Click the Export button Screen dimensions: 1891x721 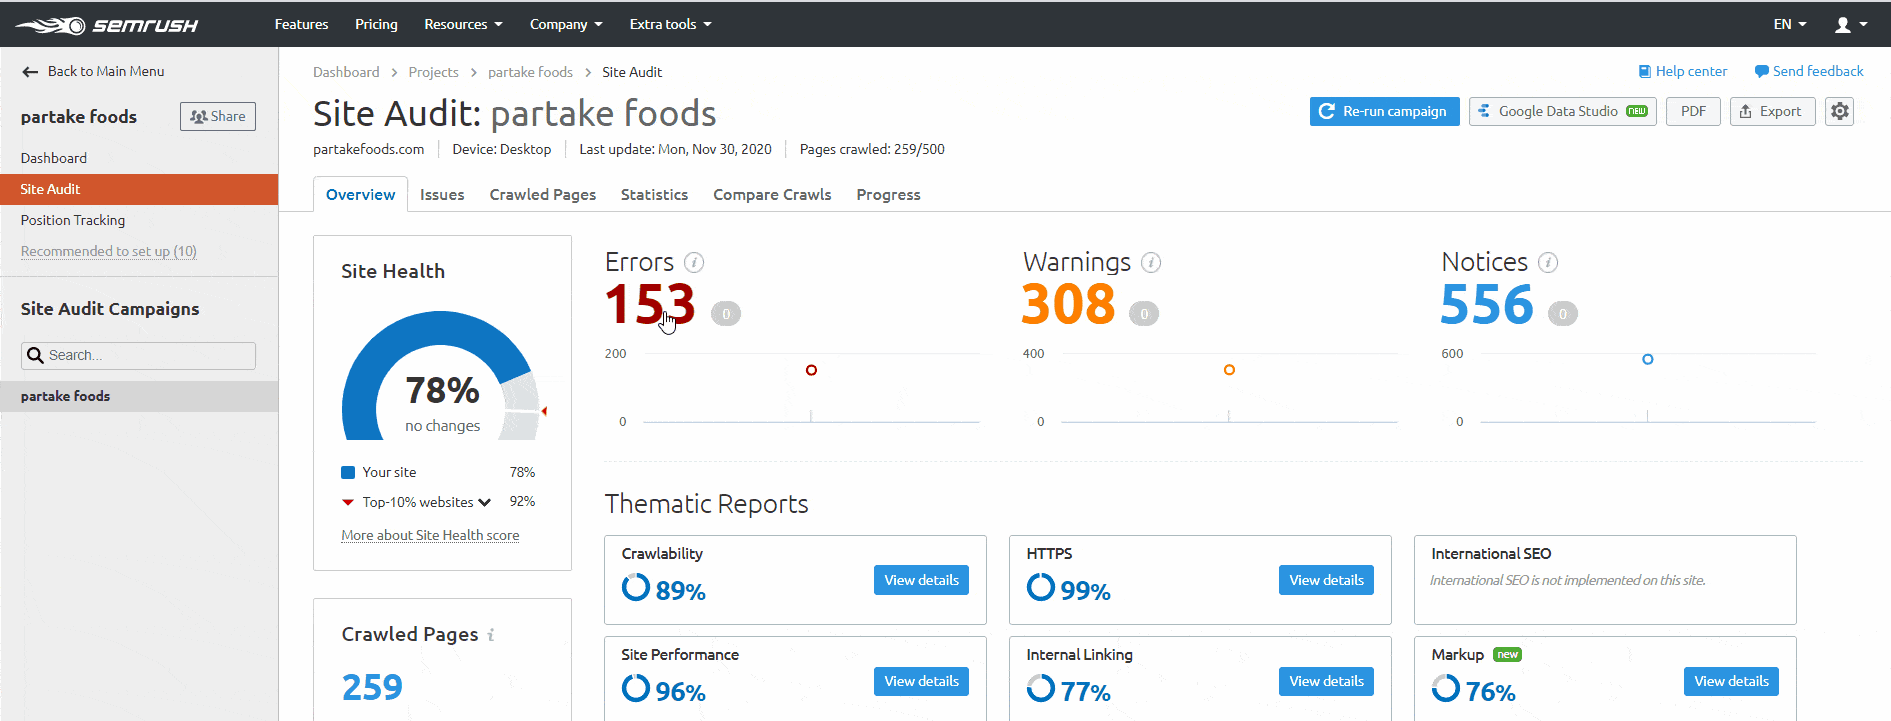pyautogui.click(x=1772, y=111)
